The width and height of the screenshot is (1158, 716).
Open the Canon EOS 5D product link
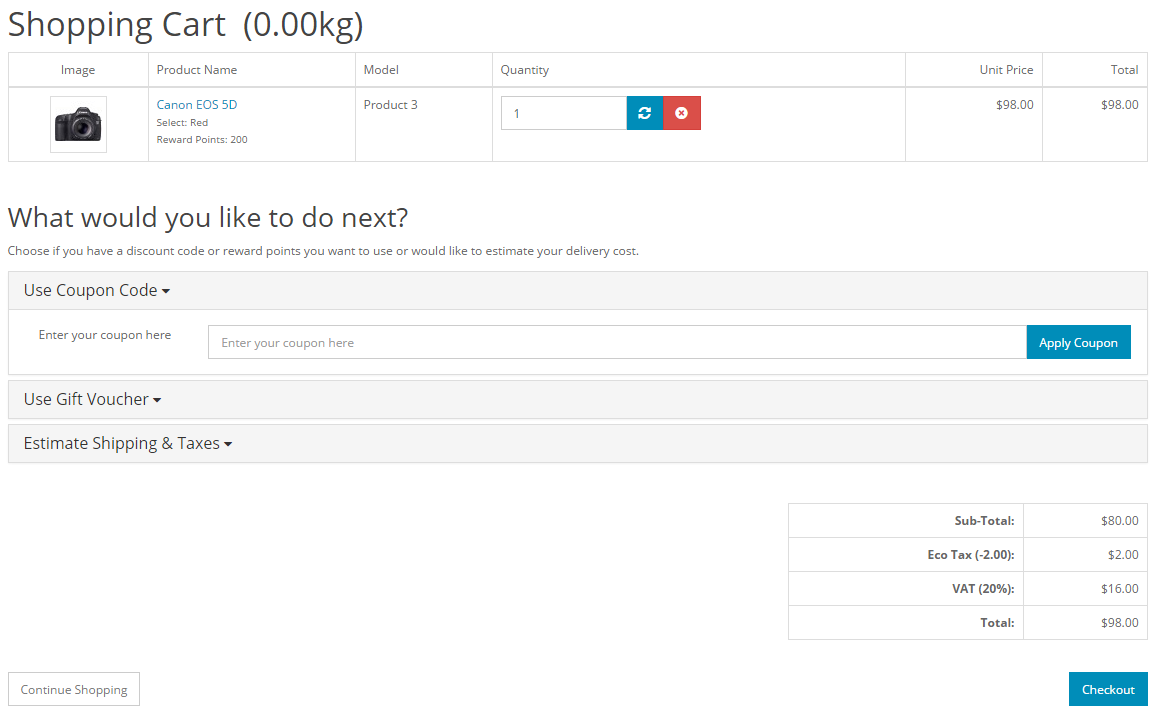(x=197, y=105)
